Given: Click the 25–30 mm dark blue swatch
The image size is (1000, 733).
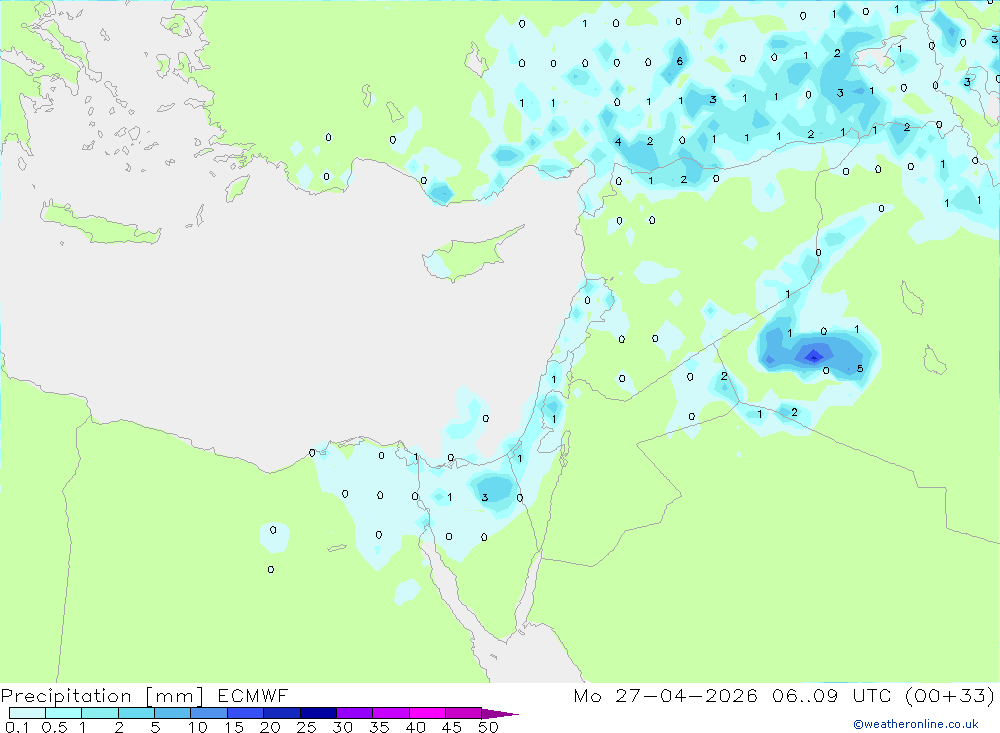Looking at the screenshot, I should (318, 713).
